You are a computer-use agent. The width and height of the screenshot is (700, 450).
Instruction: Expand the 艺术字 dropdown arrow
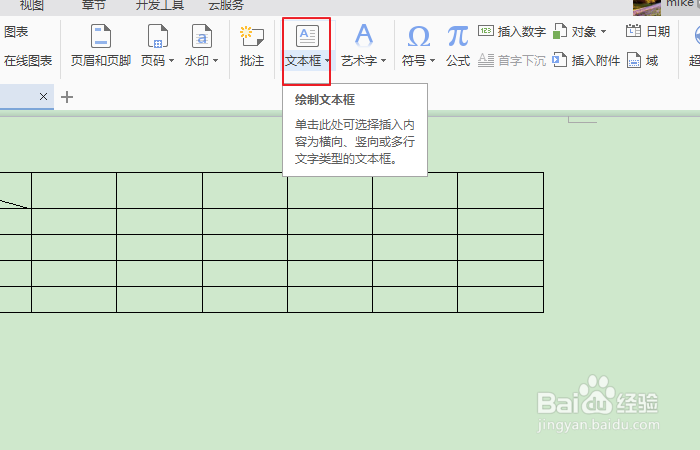383,60
